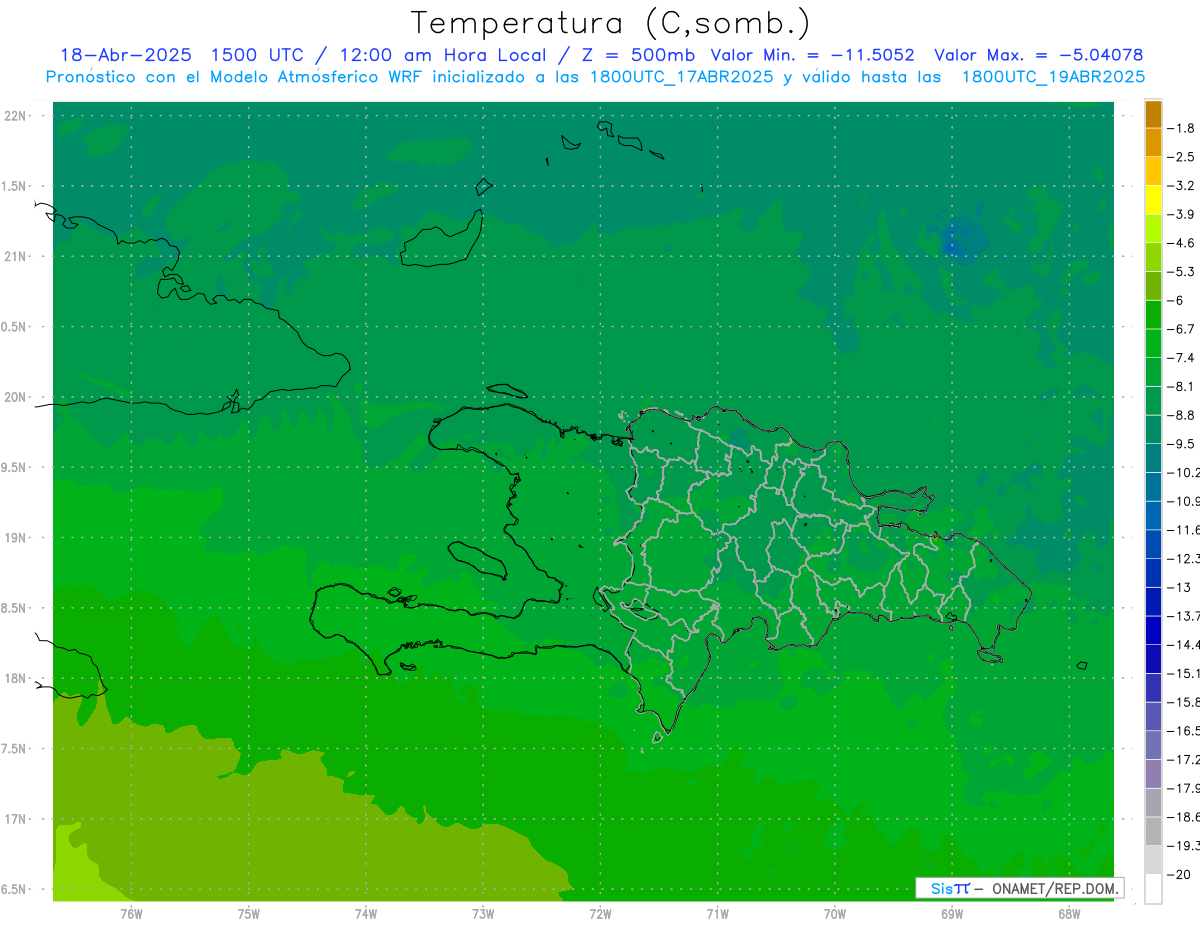Click the "1500 UTC" time text

tap(258, 55)
